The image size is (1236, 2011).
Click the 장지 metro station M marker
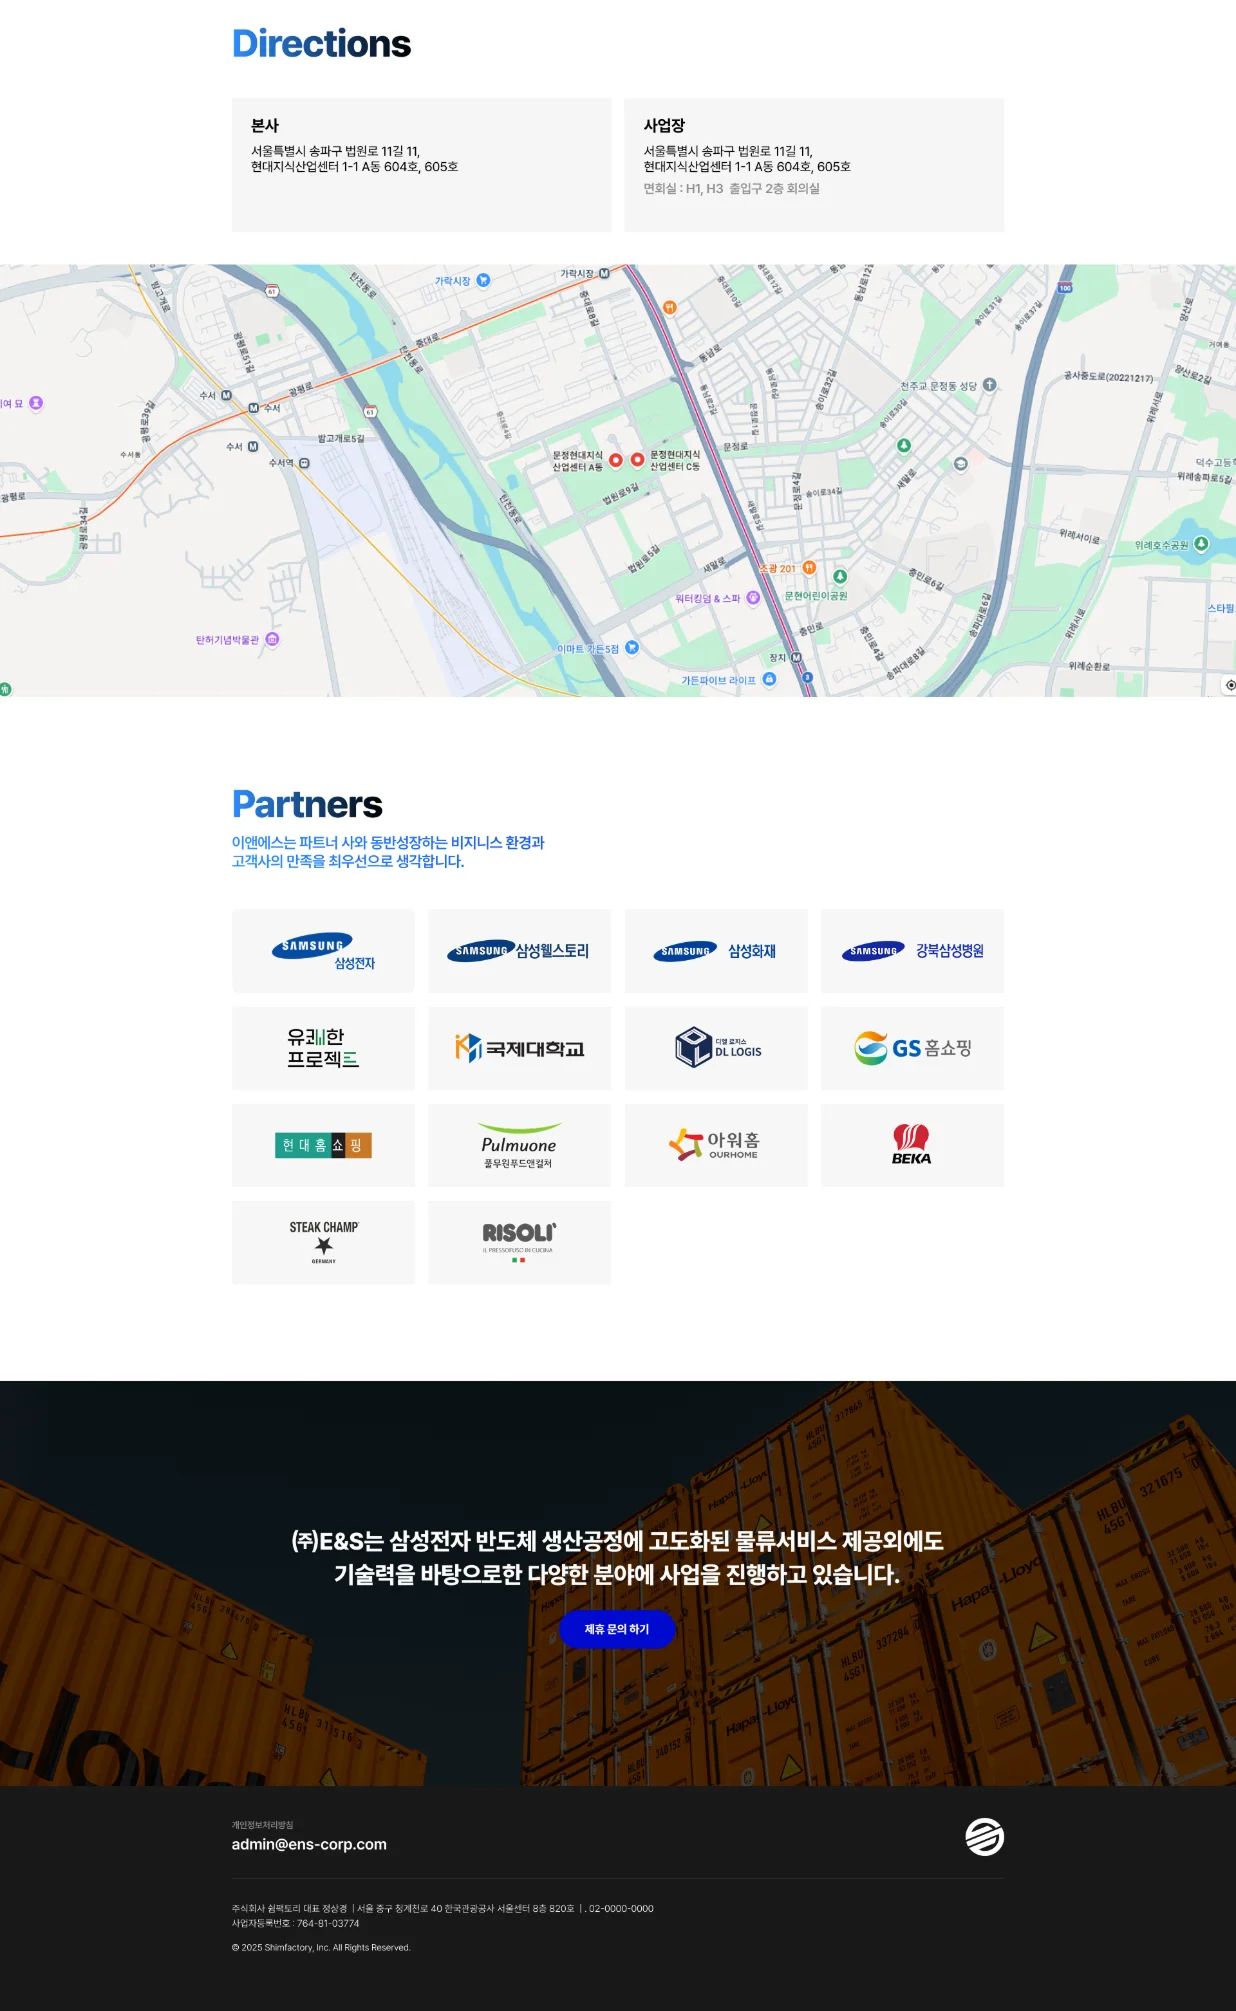click(x=796, y=658)
